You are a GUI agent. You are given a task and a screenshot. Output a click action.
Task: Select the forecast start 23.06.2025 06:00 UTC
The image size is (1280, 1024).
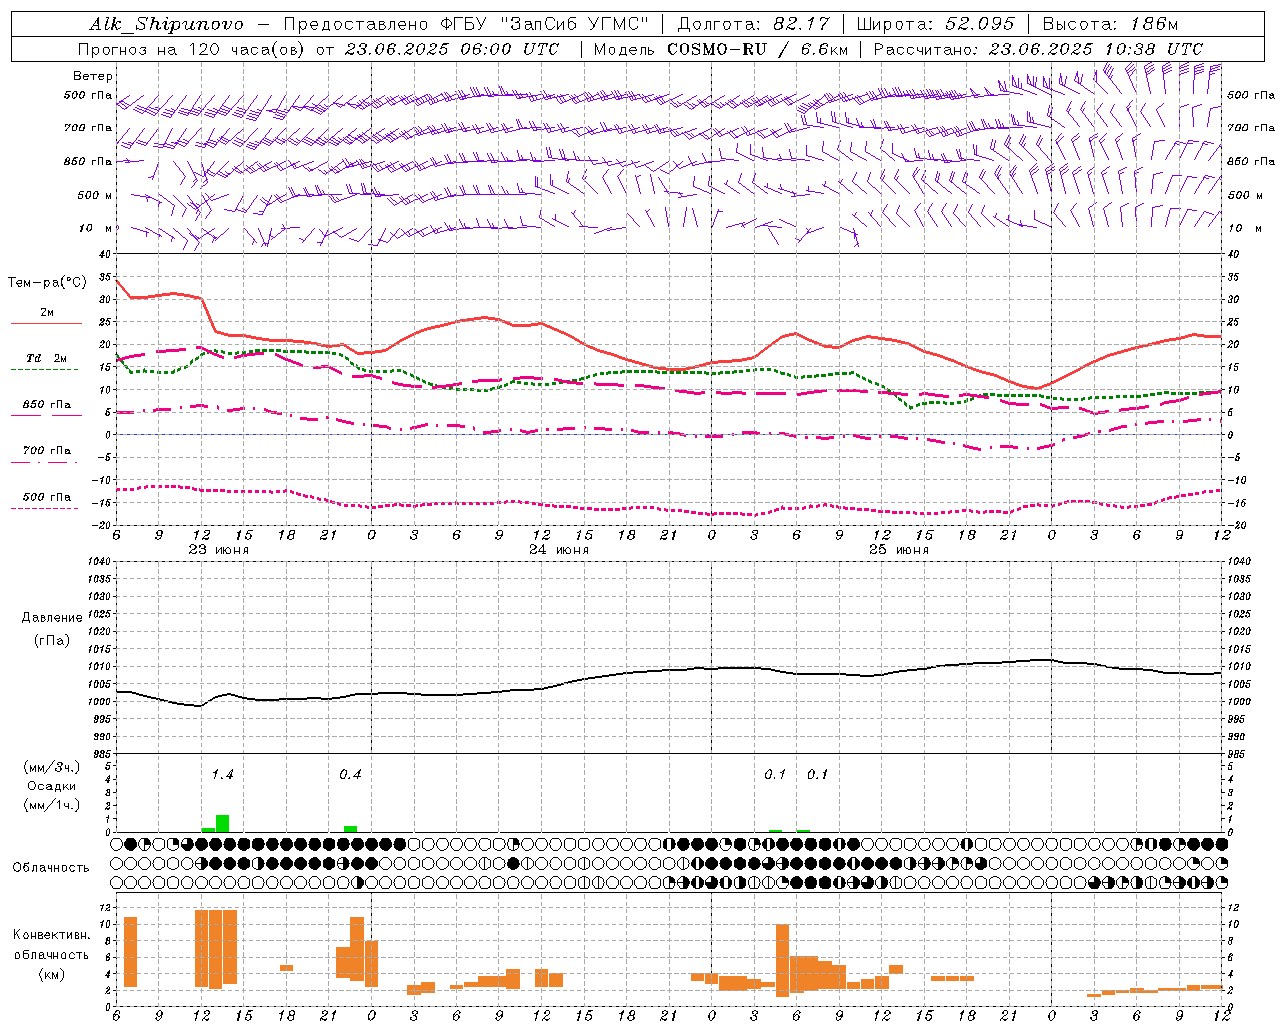coord(452,49)
